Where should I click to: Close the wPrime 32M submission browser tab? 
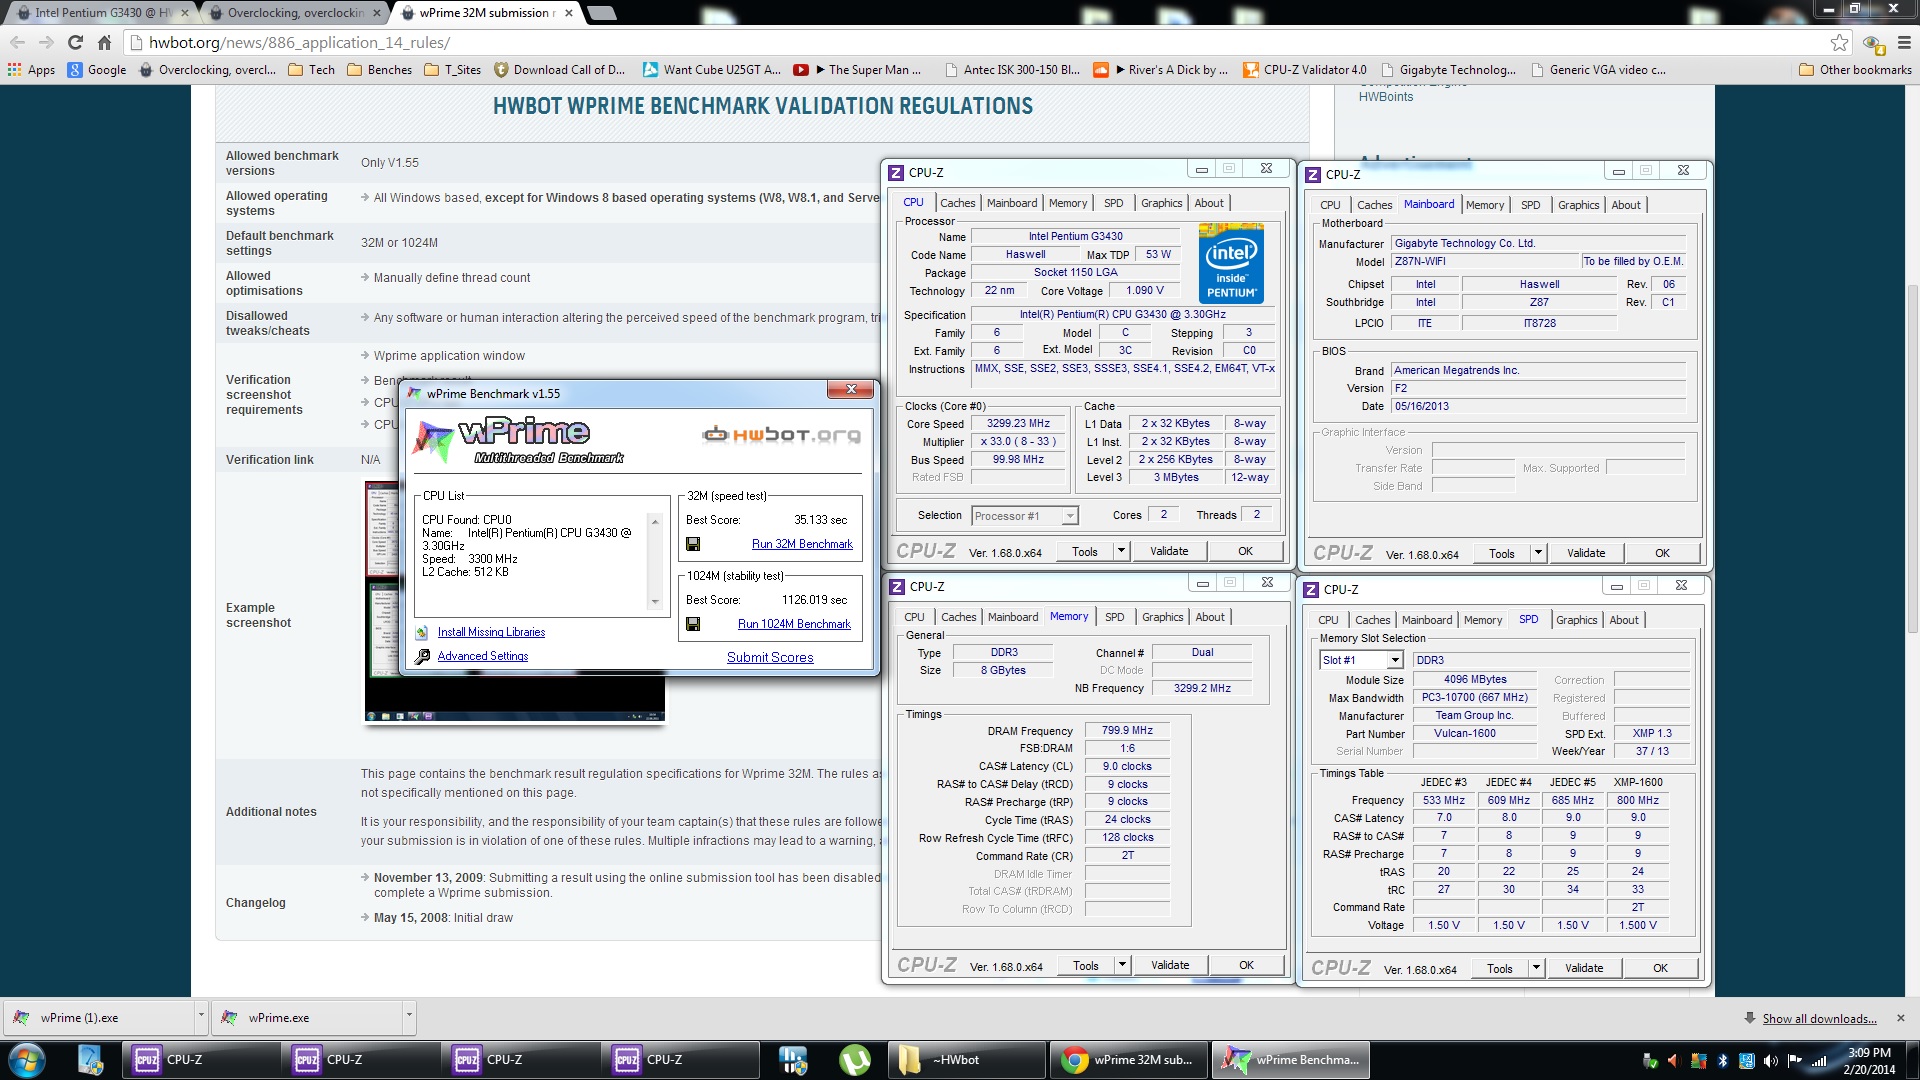[568, 13]
